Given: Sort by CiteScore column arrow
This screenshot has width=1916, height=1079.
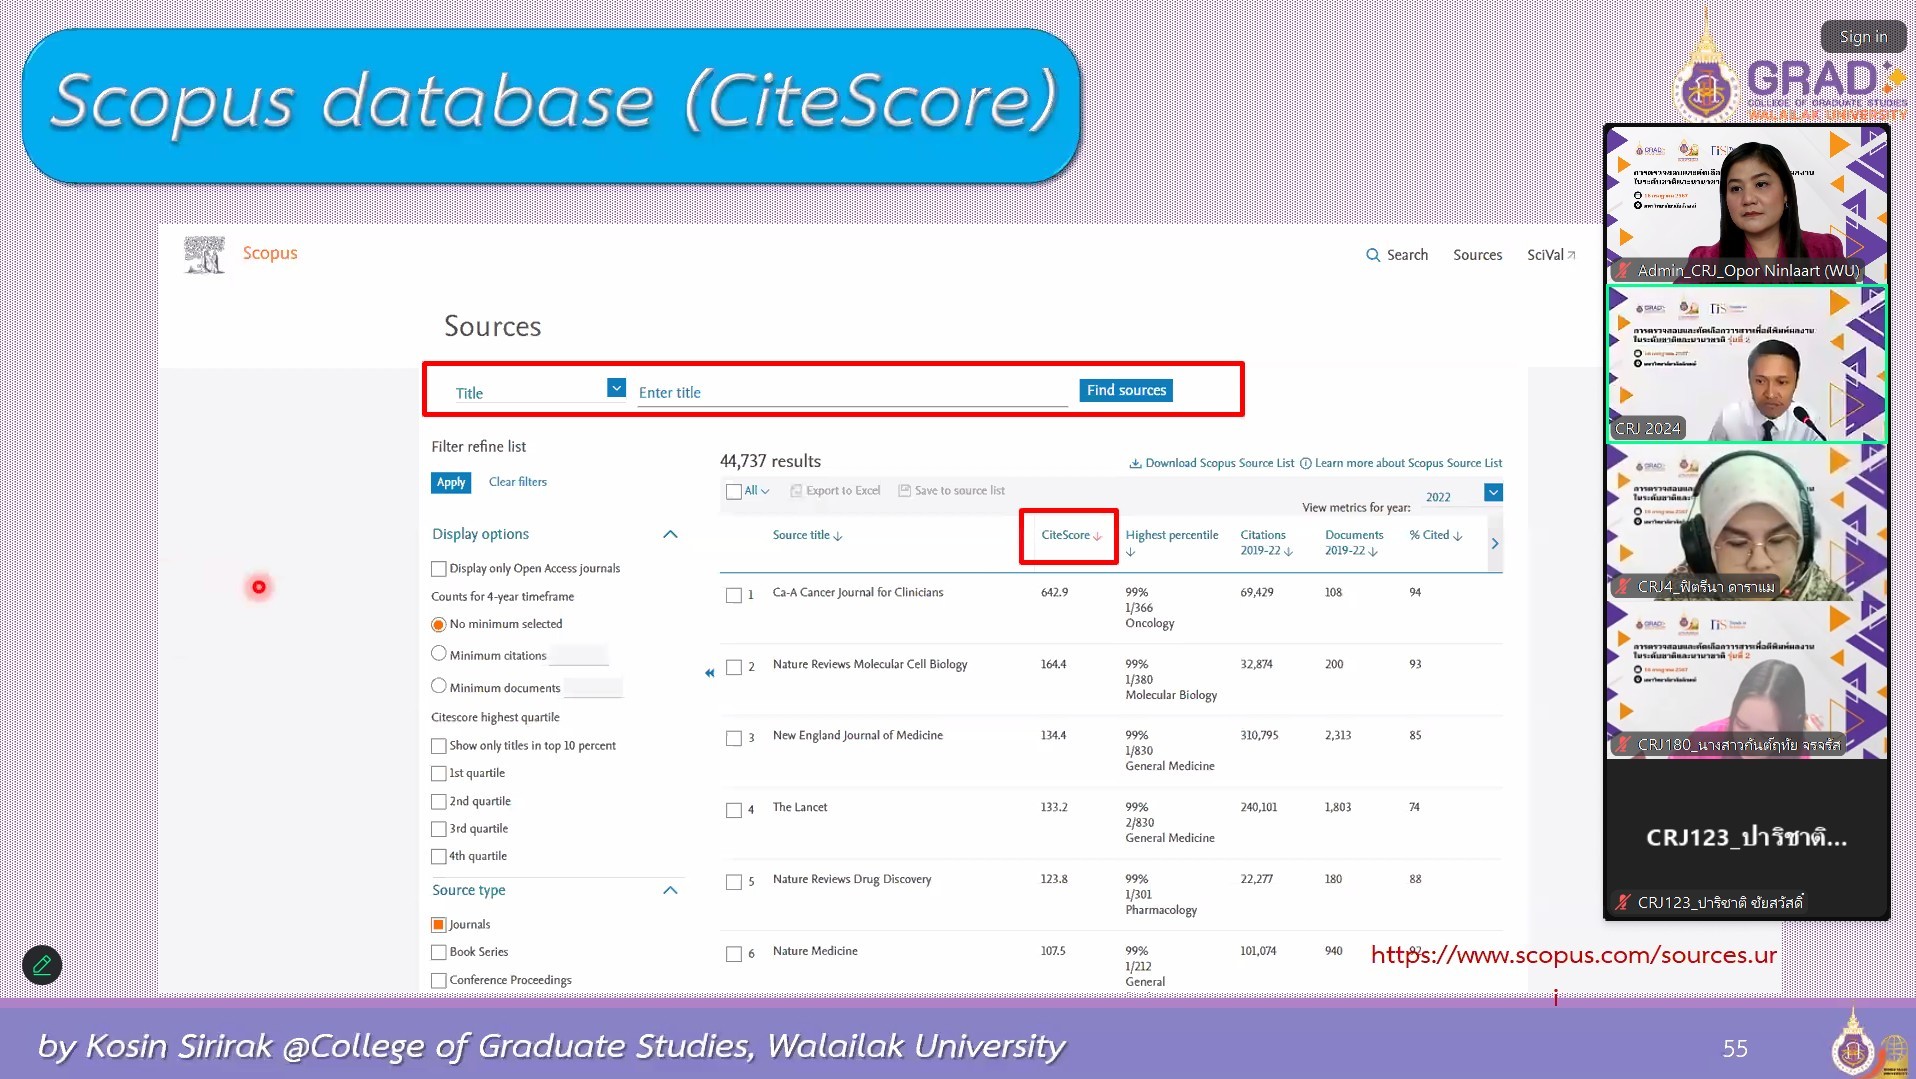Looking at the screenshot, I should click(1097, 536).
